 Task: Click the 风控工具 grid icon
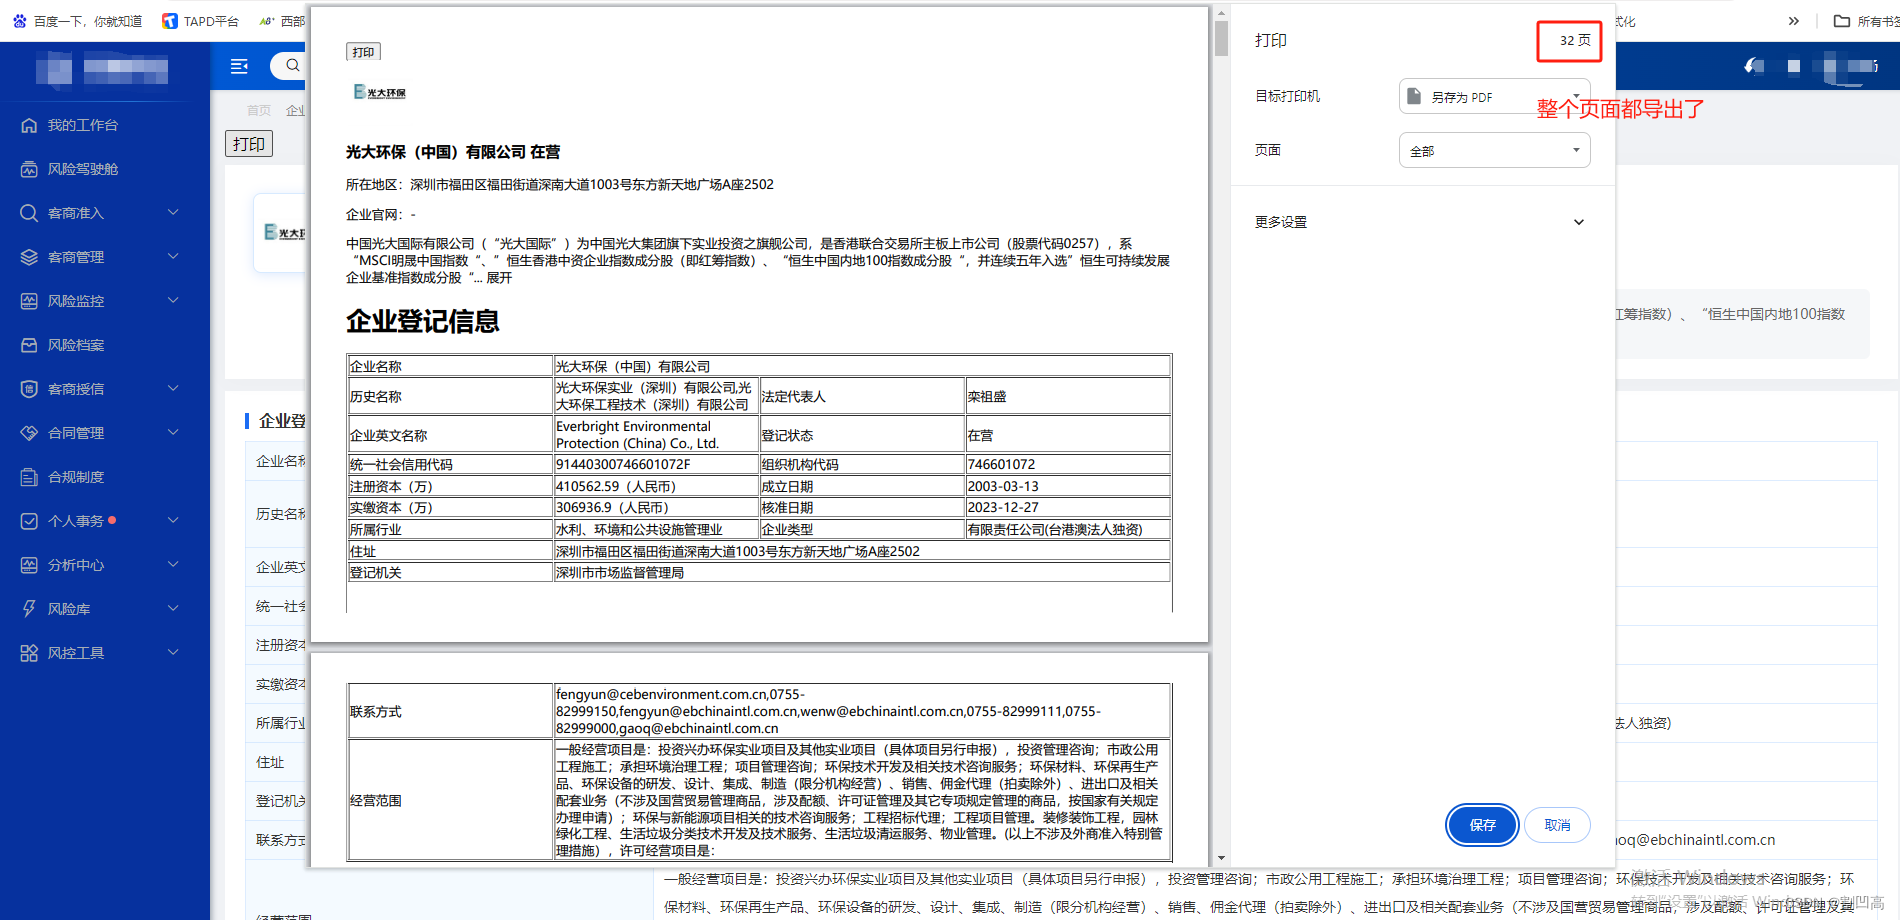pos(29,653)
